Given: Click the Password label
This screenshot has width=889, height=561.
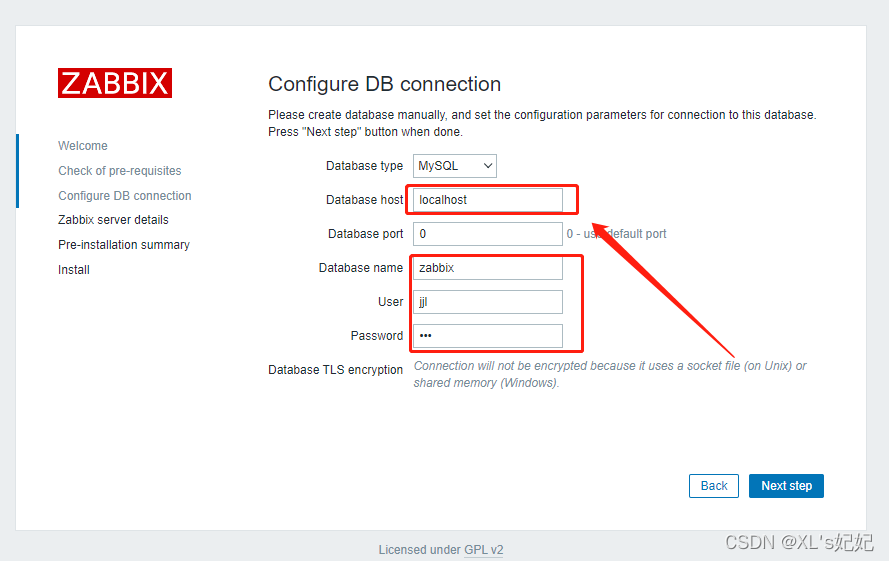Looking at the screenshot, I should 377,336.
